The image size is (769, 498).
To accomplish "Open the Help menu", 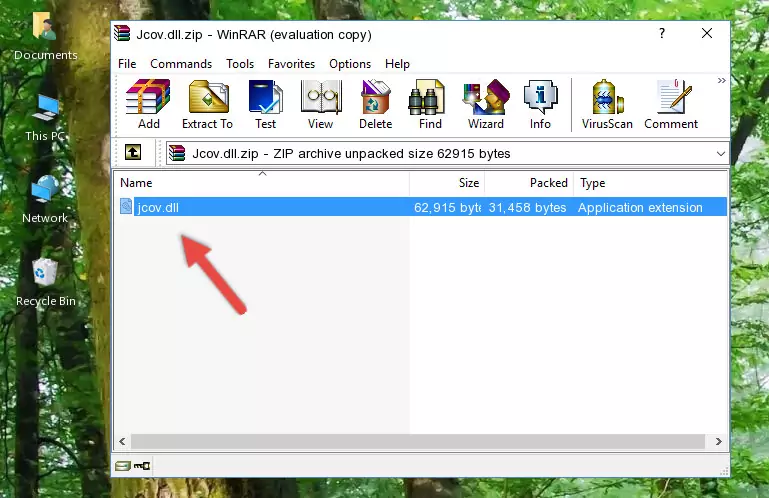I will tap(397, 64).
